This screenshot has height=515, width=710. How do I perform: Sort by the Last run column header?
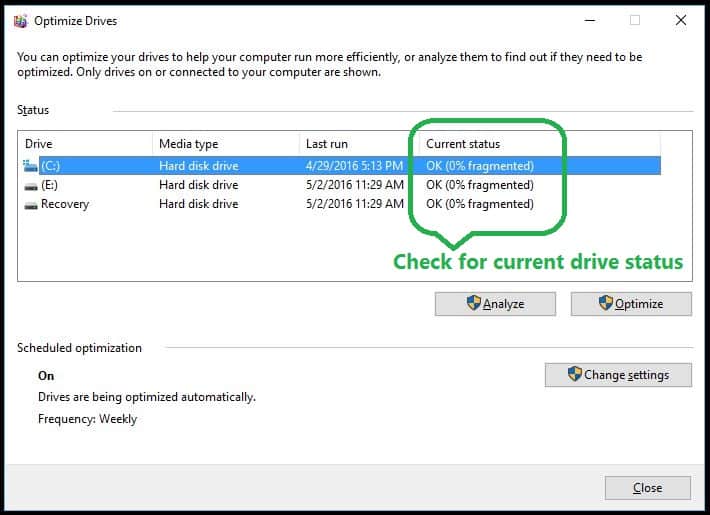[x=327, y=144]
